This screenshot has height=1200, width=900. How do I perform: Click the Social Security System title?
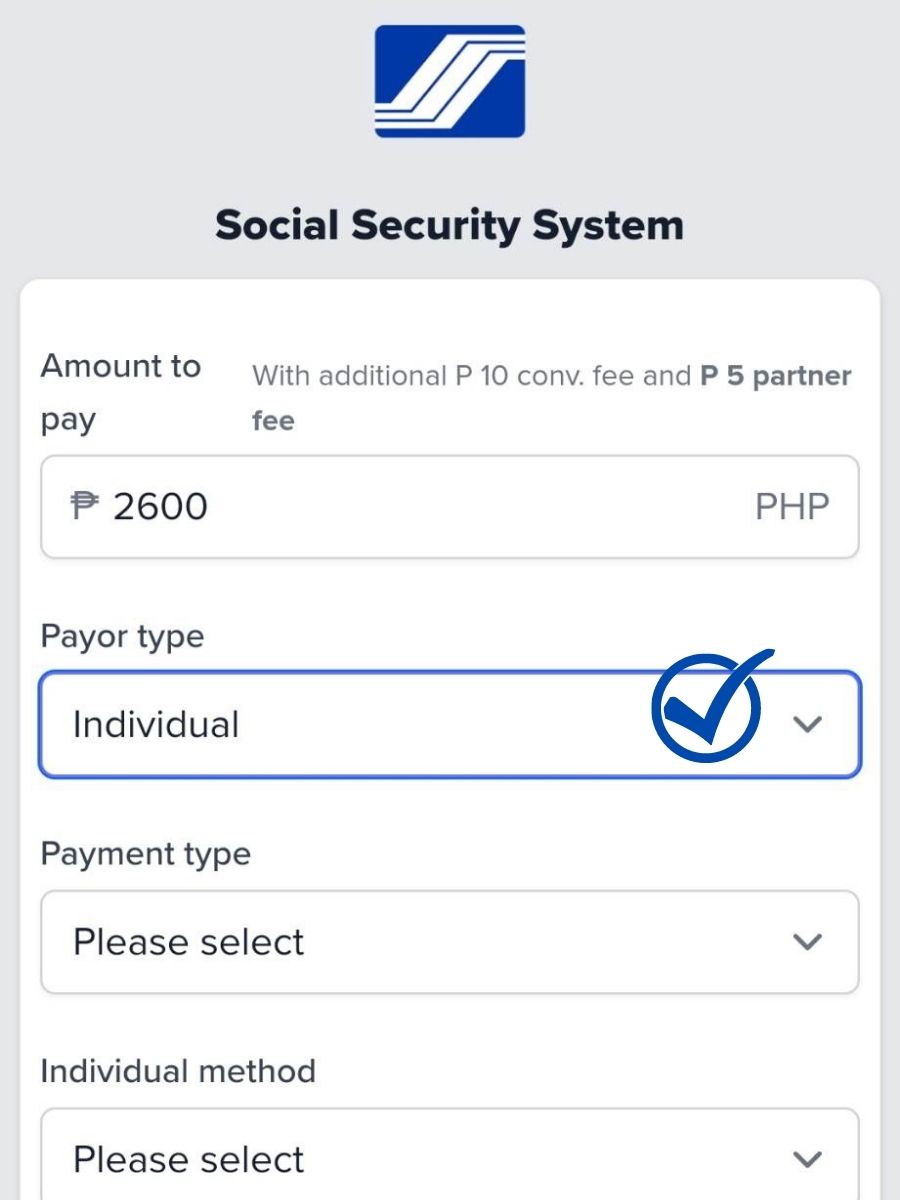(450, 224)
